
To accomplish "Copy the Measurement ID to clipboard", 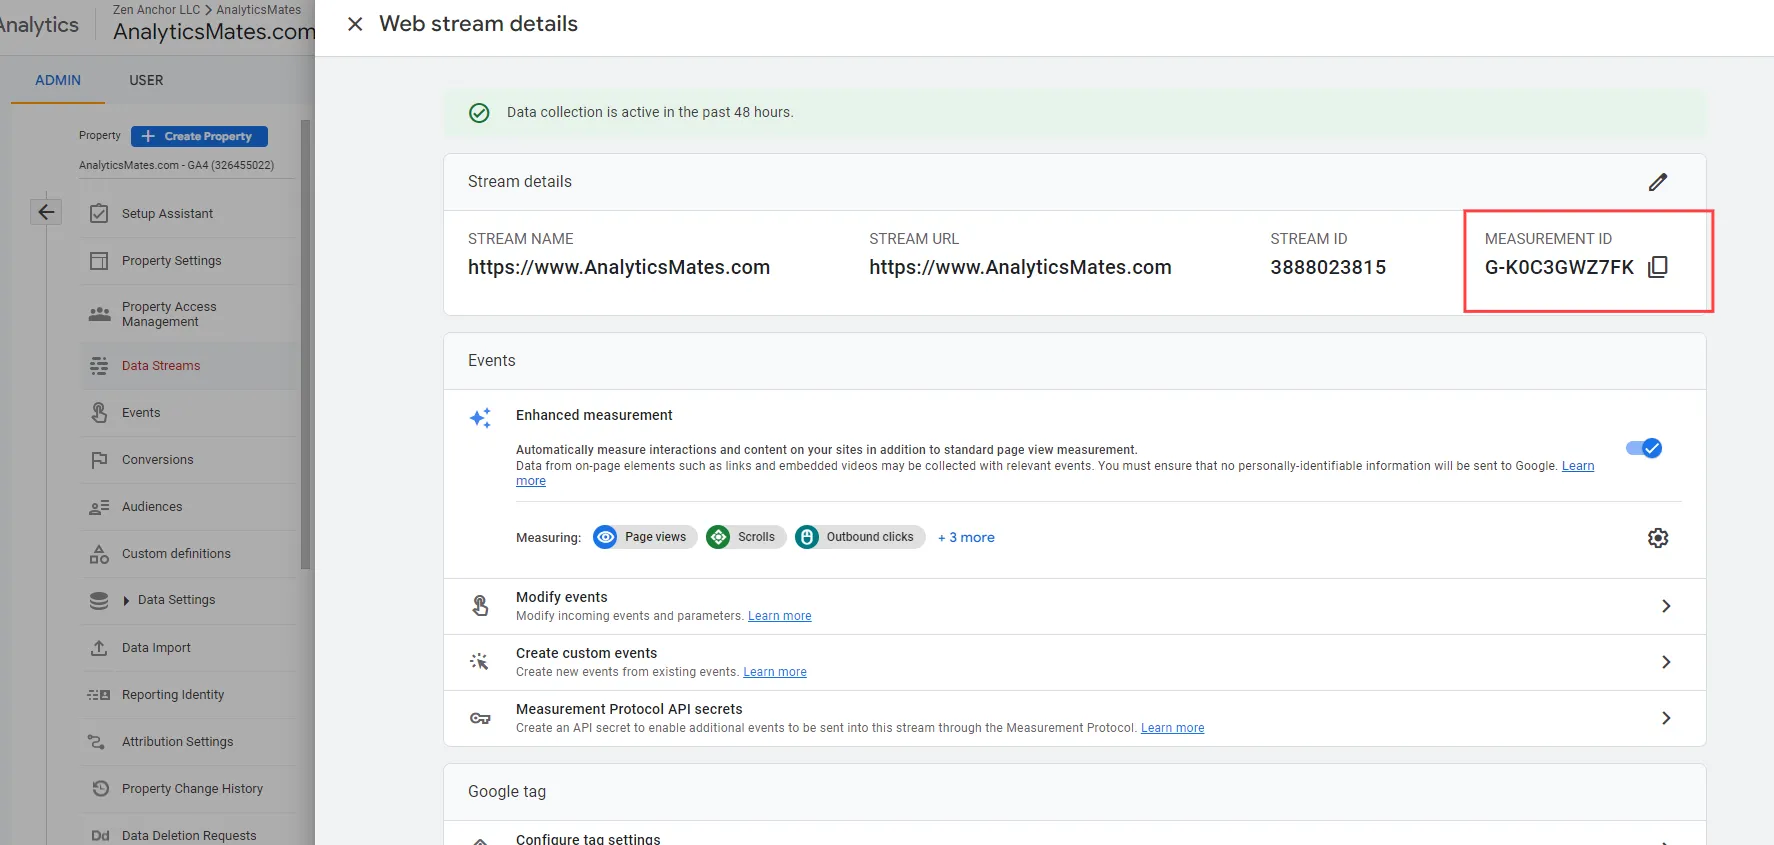I will pos(1658,267).
